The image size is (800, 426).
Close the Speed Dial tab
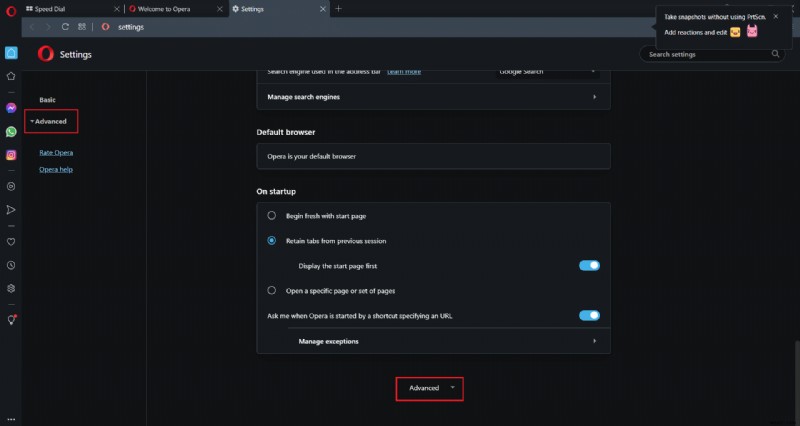point(116,9)
